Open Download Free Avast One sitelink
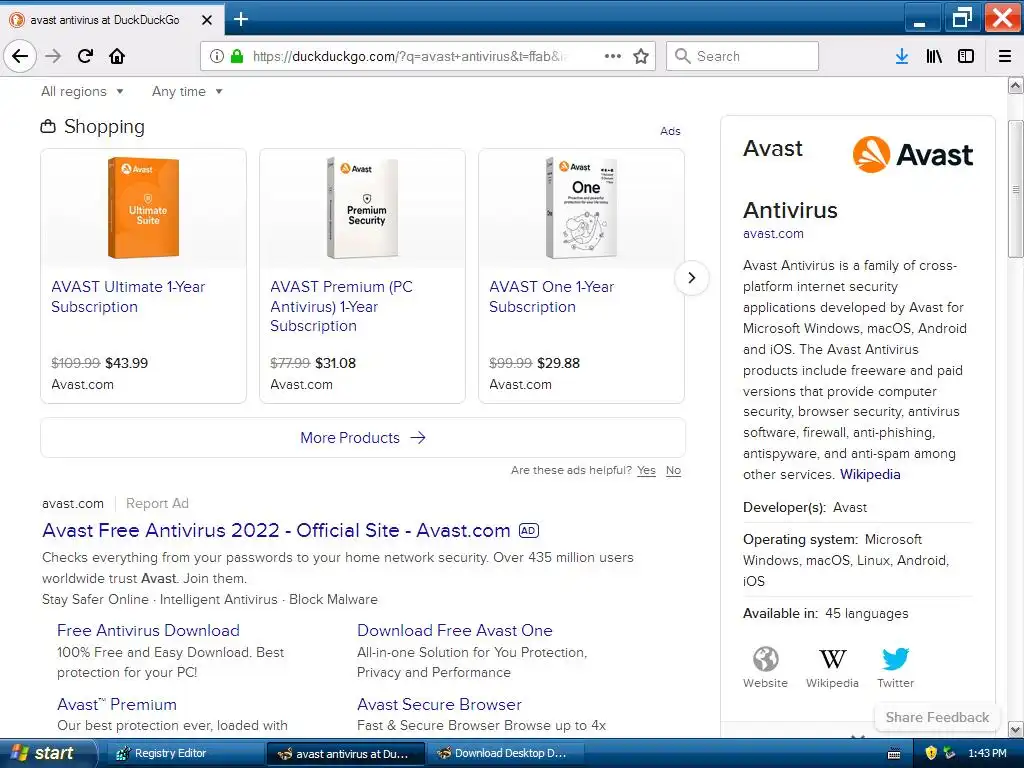The height and width of the screenshot is (768, 1024). pos(455,630)
